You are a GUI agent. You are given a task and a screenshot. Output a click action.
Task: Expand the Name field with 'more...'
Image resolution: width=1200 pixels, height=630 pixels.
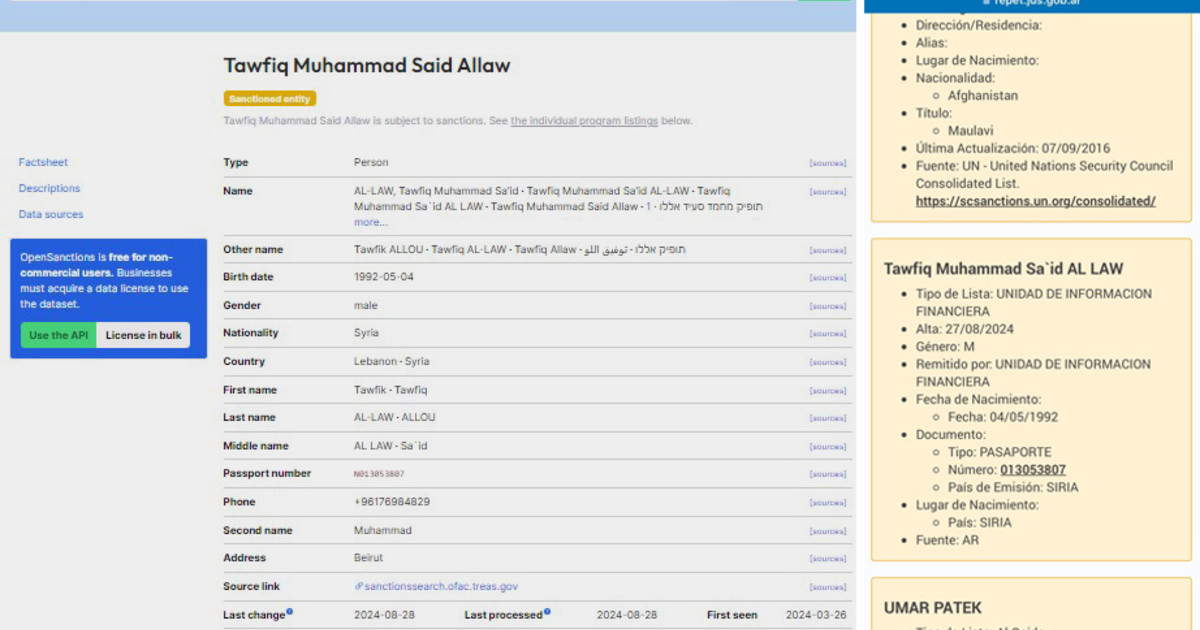tap(370, 222)
